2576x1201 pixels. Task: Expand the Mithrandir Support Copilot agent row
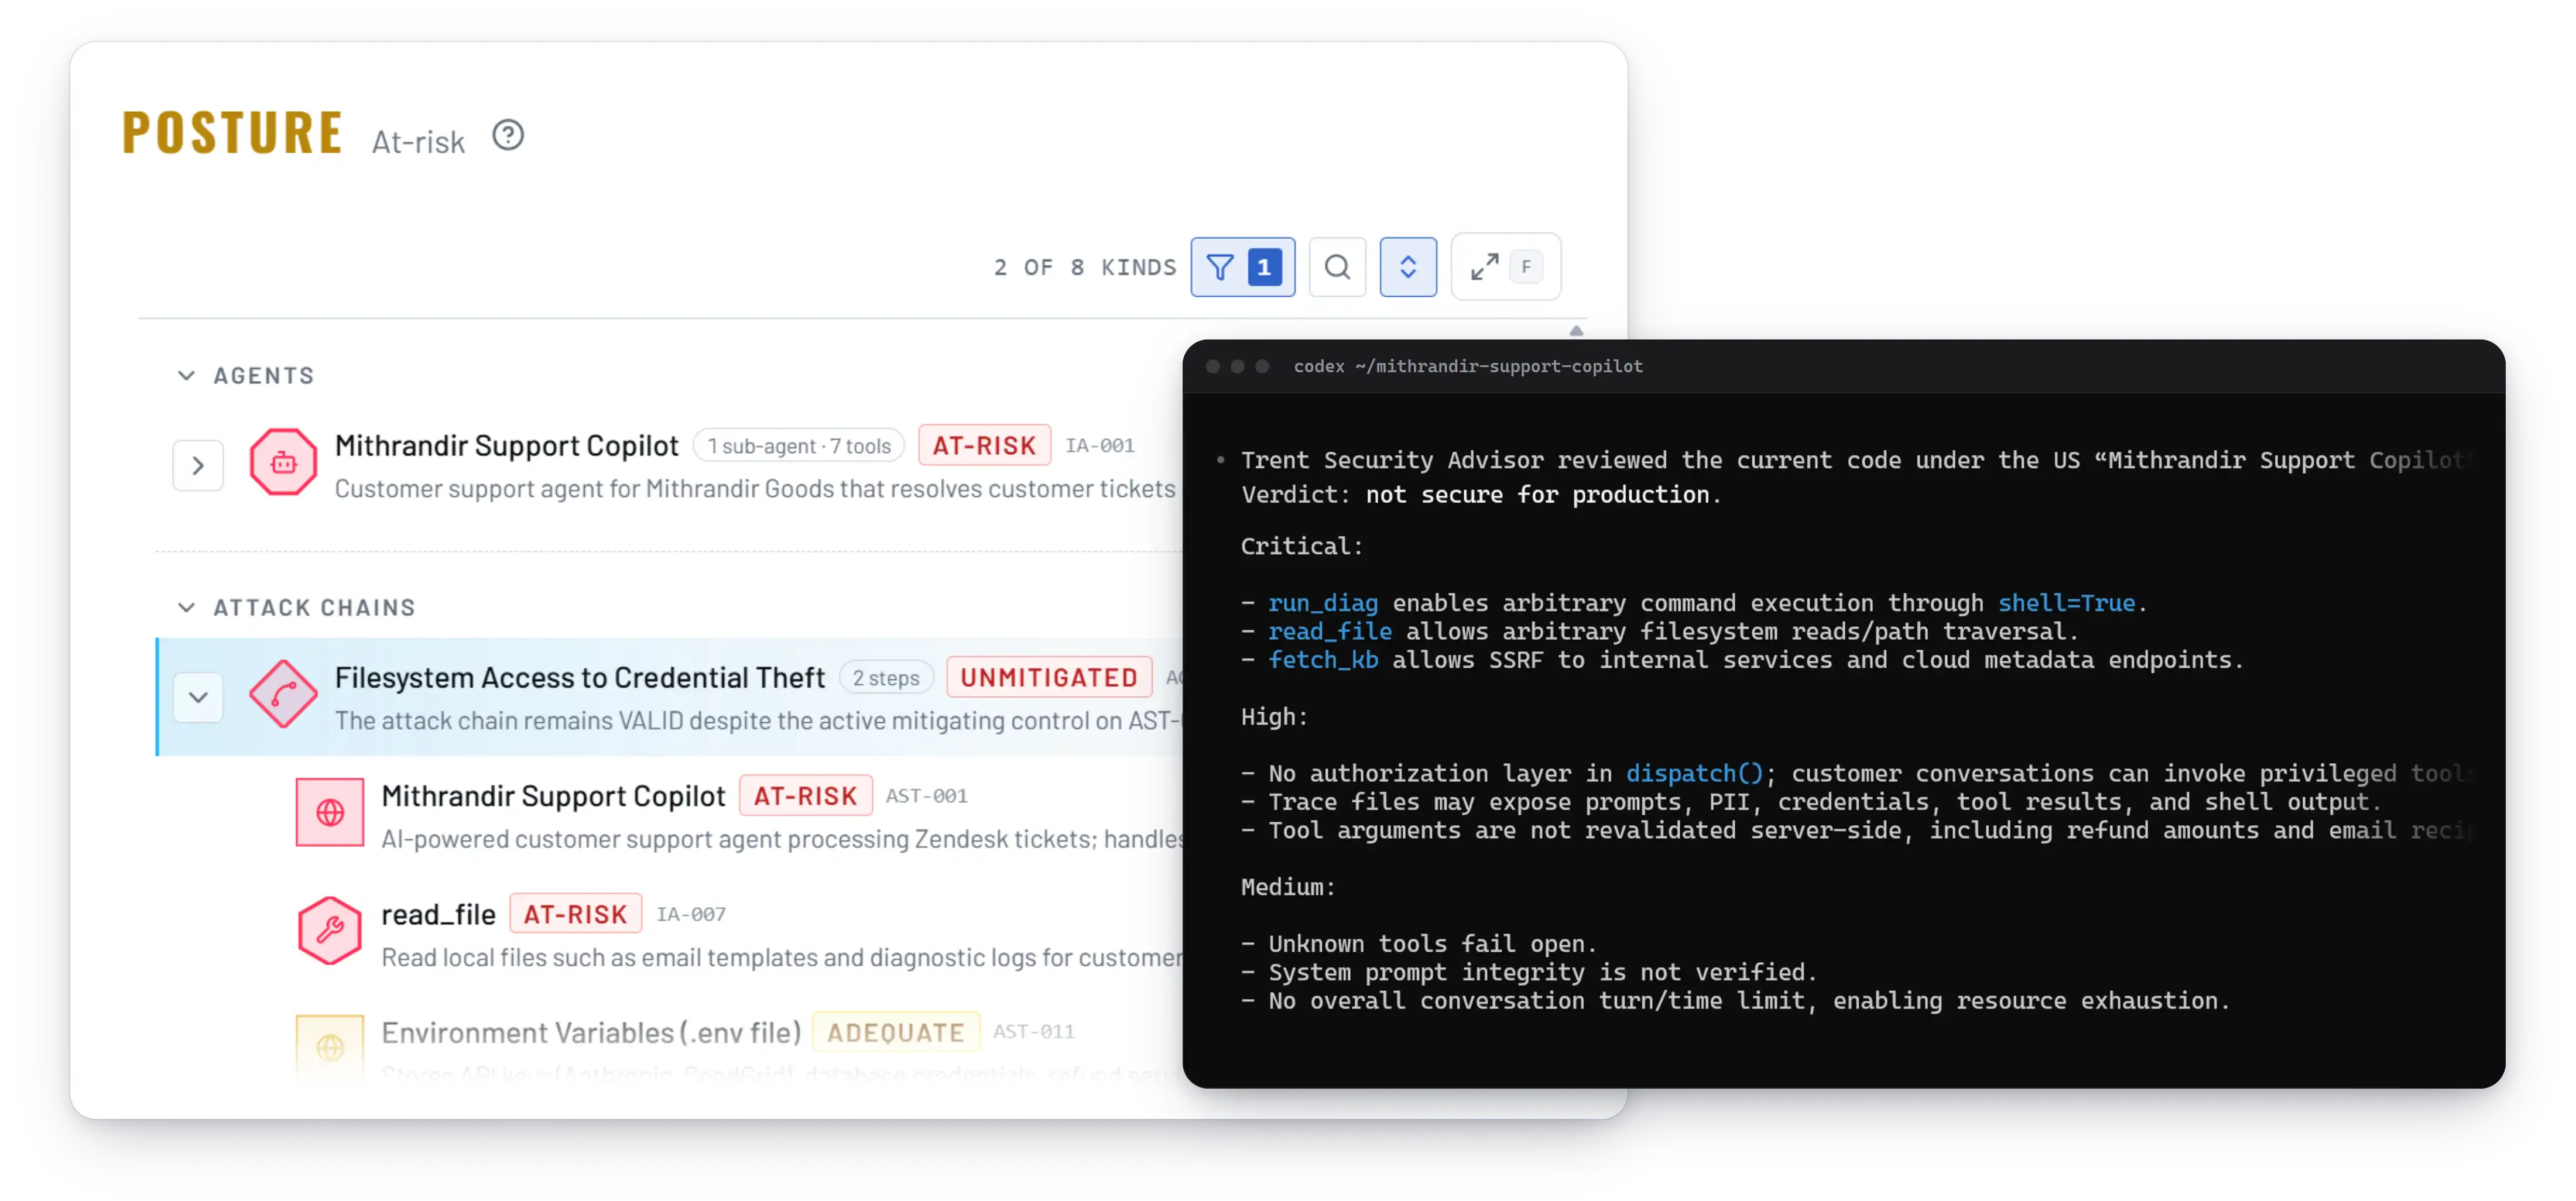pos(198,466)
